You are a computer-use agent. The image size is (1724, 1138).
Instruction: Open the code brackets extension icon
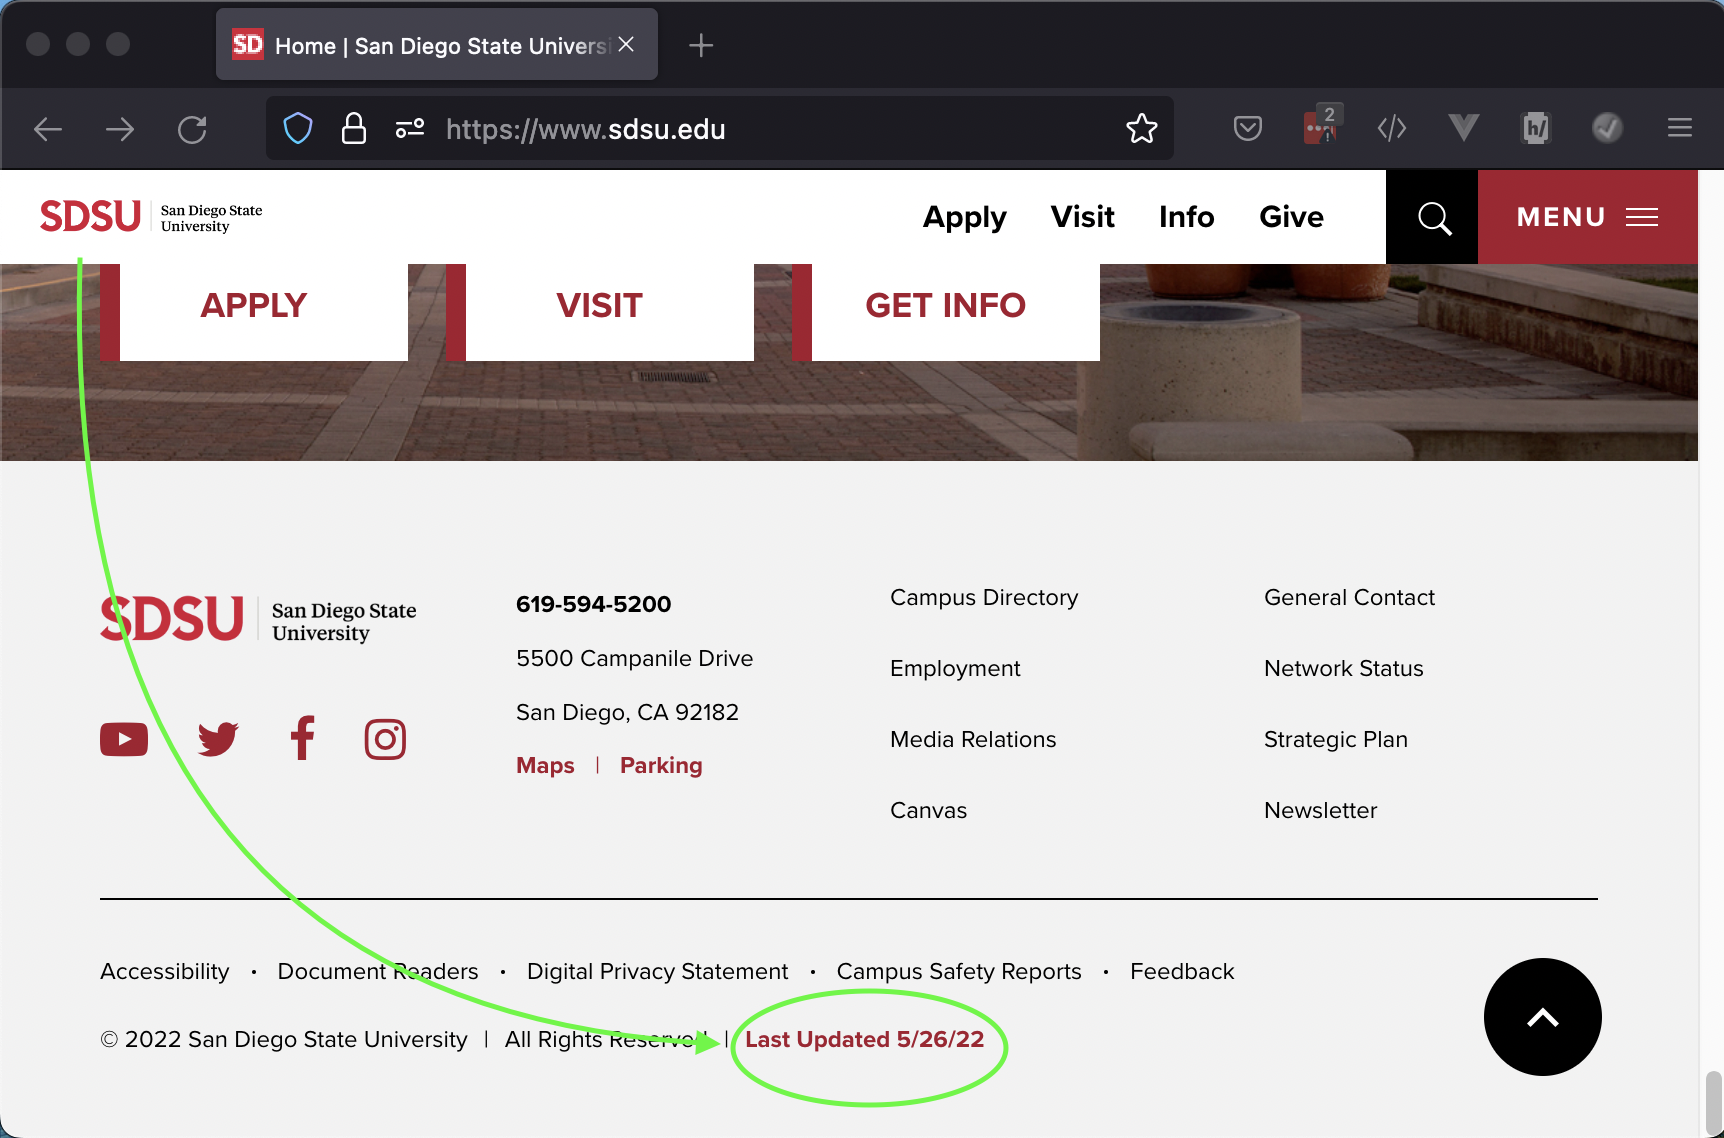click(x=1392, y=128)
